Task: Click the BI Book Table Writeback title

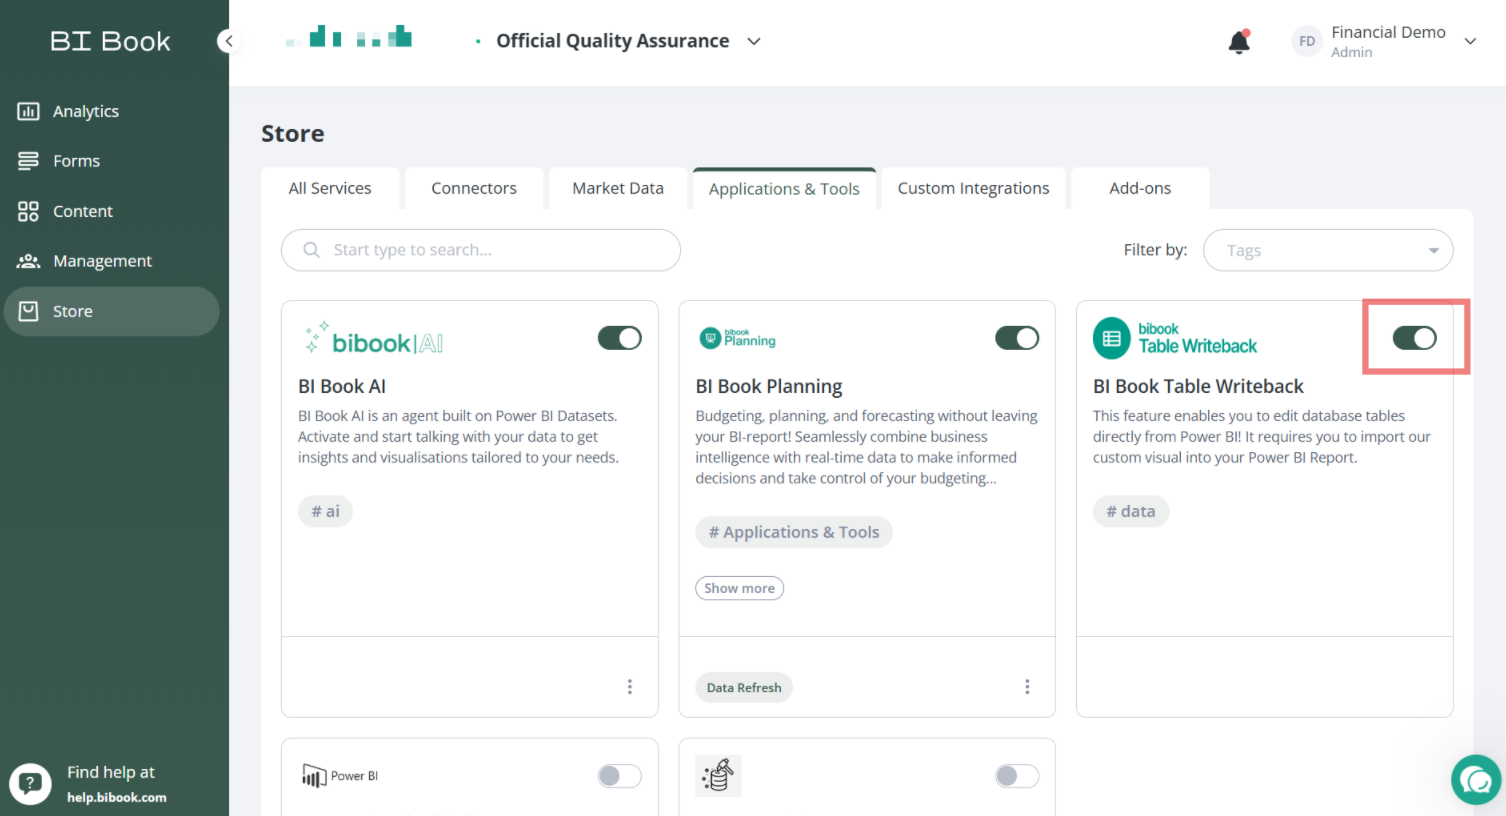Action: pos(1198,386)
